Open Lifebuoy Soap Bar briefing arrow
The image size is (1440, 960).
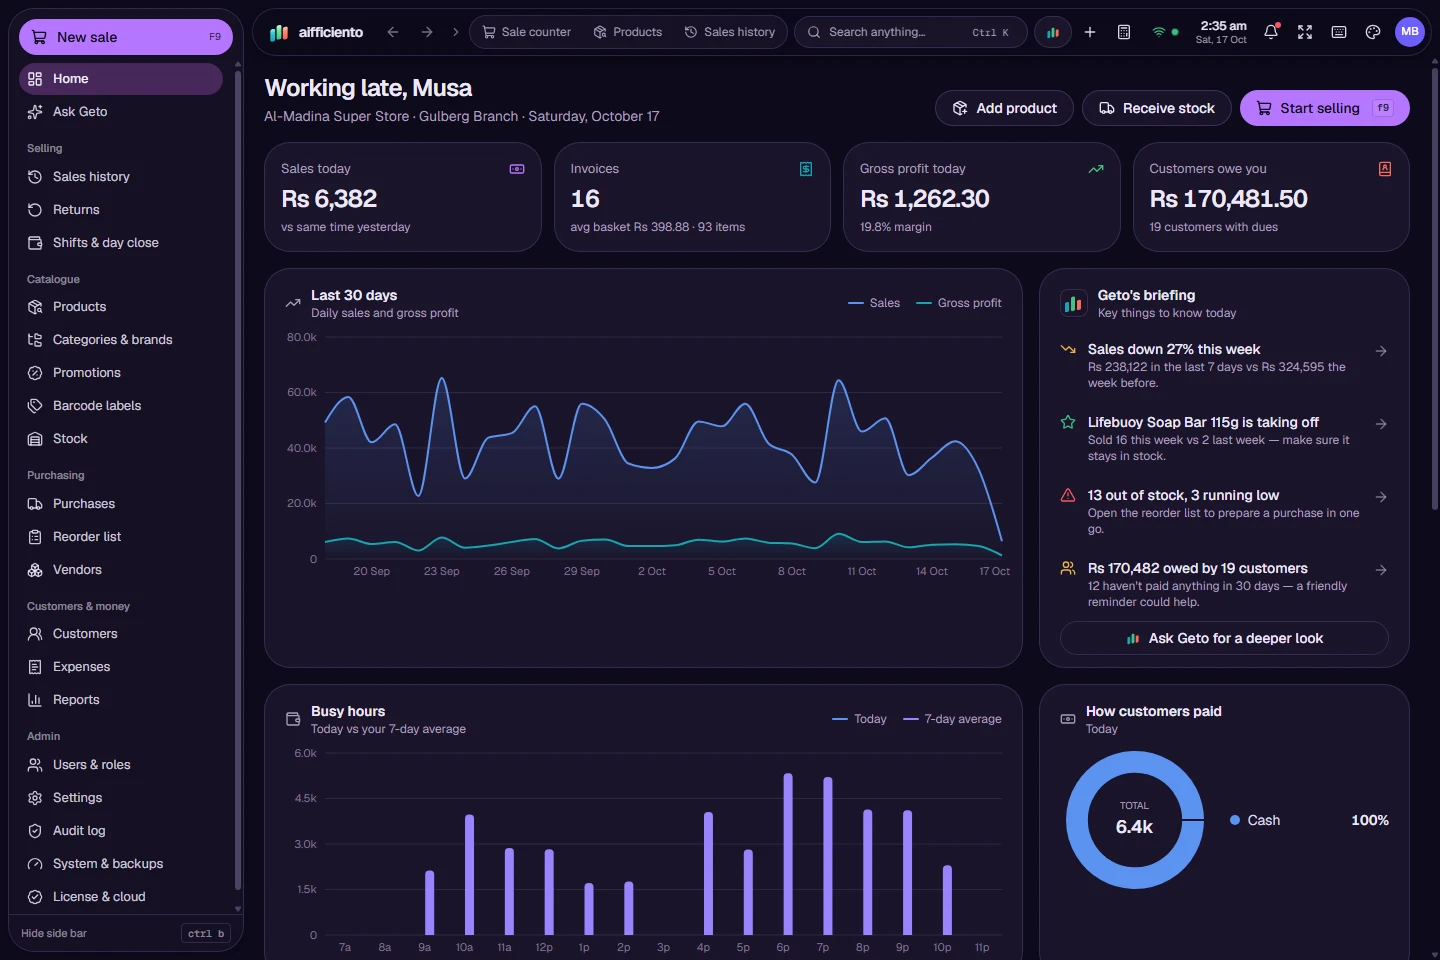coord(1381,424)
